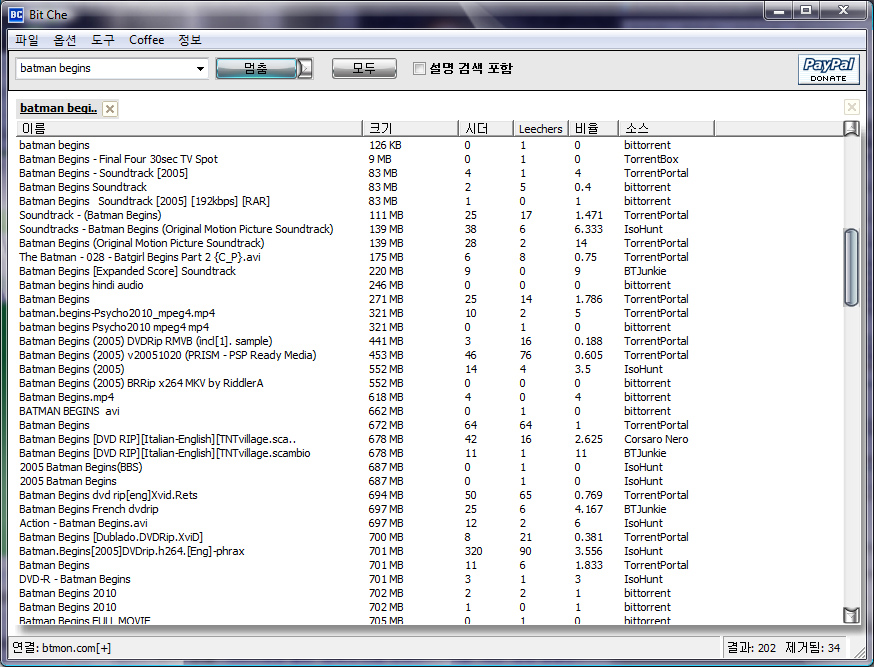Select row Batman Begins - Final Four 30sec TV Spot

coord(430,159)
